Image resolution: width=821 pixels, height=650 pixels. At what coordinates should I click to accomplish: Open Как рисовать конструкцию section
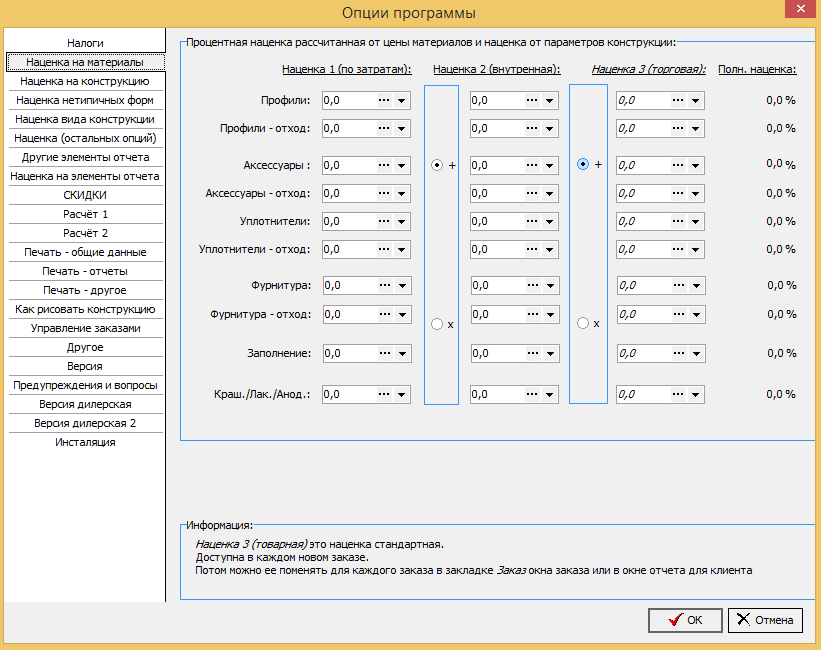coord(85,309)
